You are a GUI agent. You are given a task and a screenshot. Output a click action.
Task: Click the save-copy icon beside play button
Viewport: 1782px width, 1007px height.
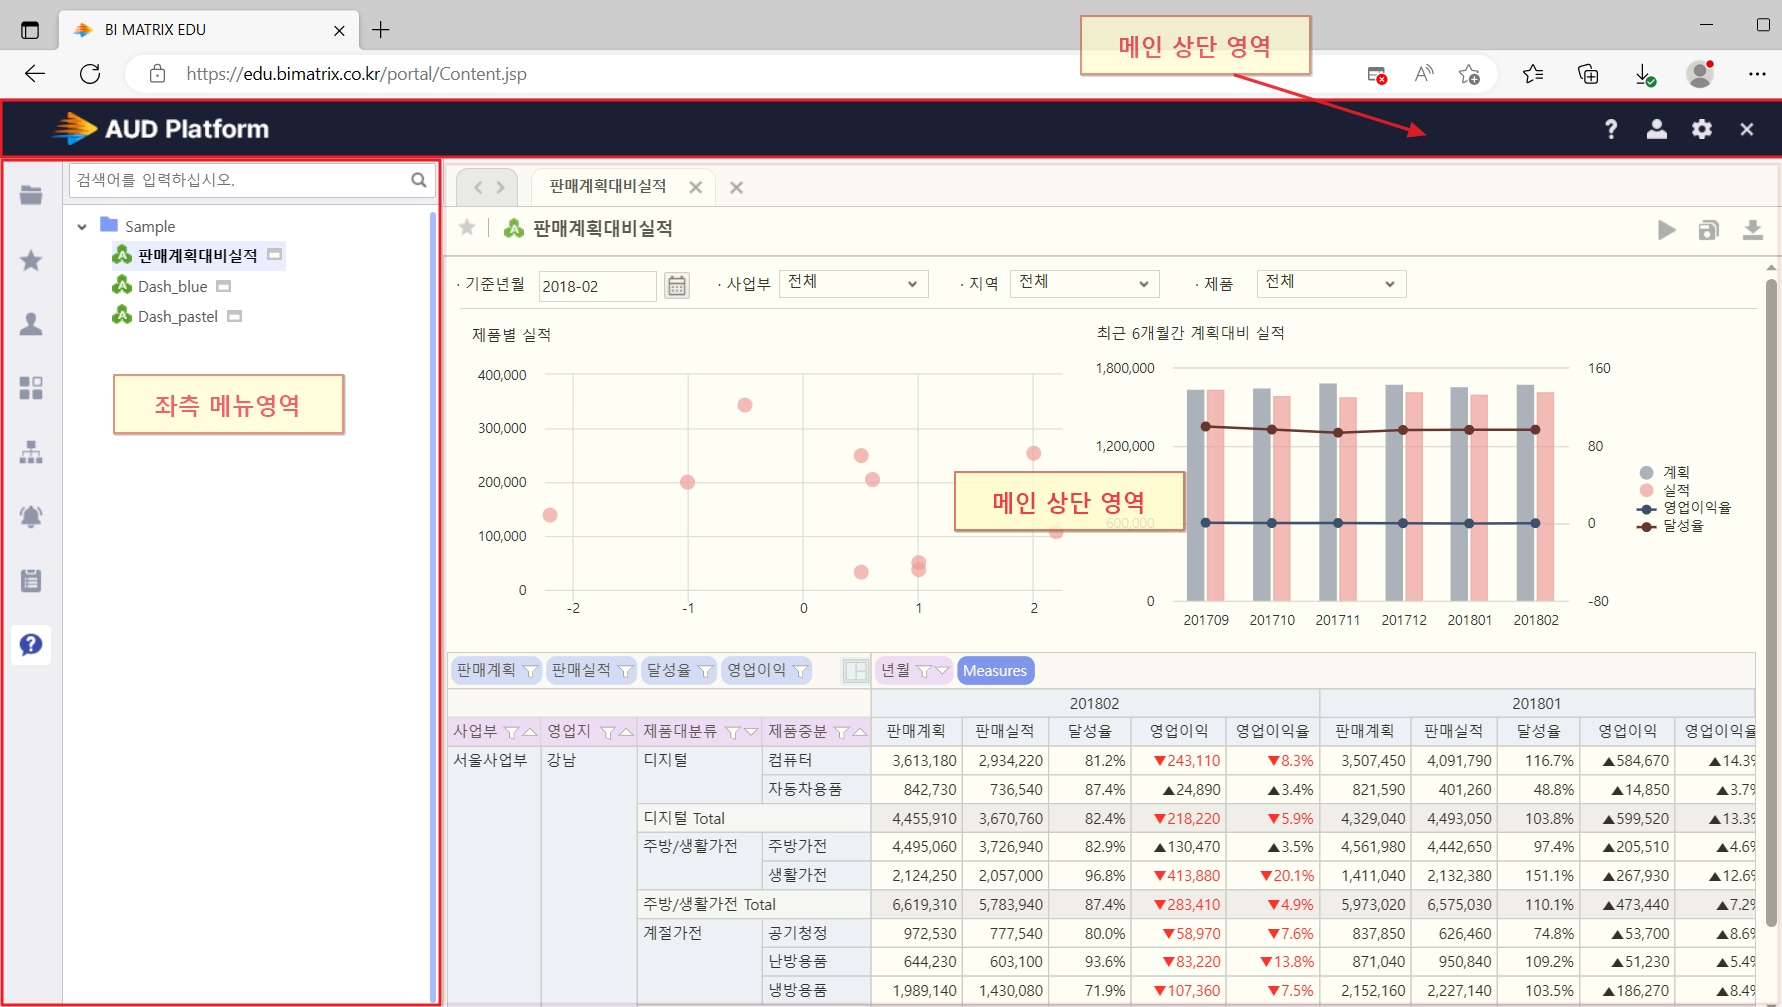coord(1709,230)
